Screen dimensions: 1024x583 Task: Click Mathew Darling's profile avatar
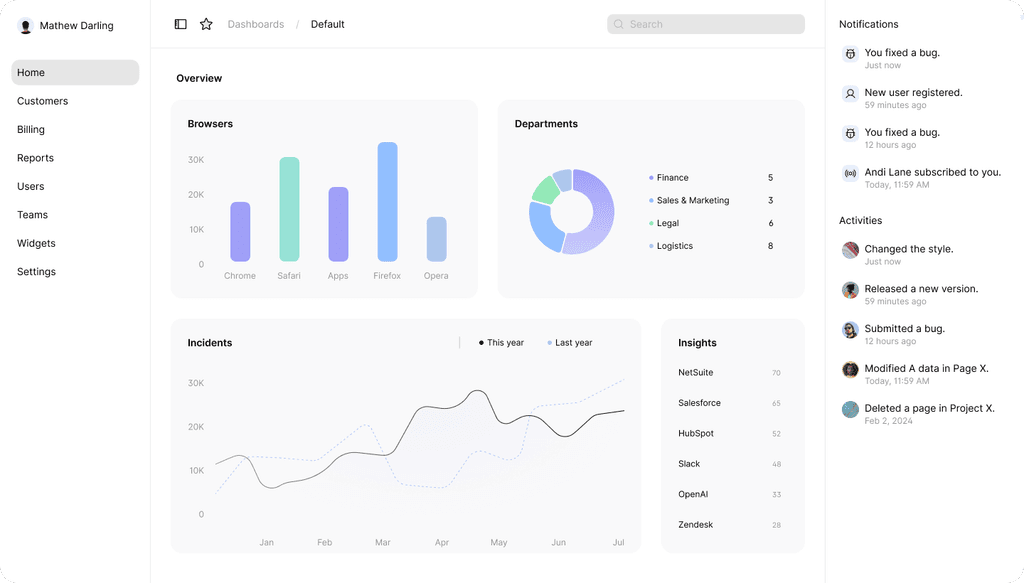pyautogui.click(x=26, y=26)
